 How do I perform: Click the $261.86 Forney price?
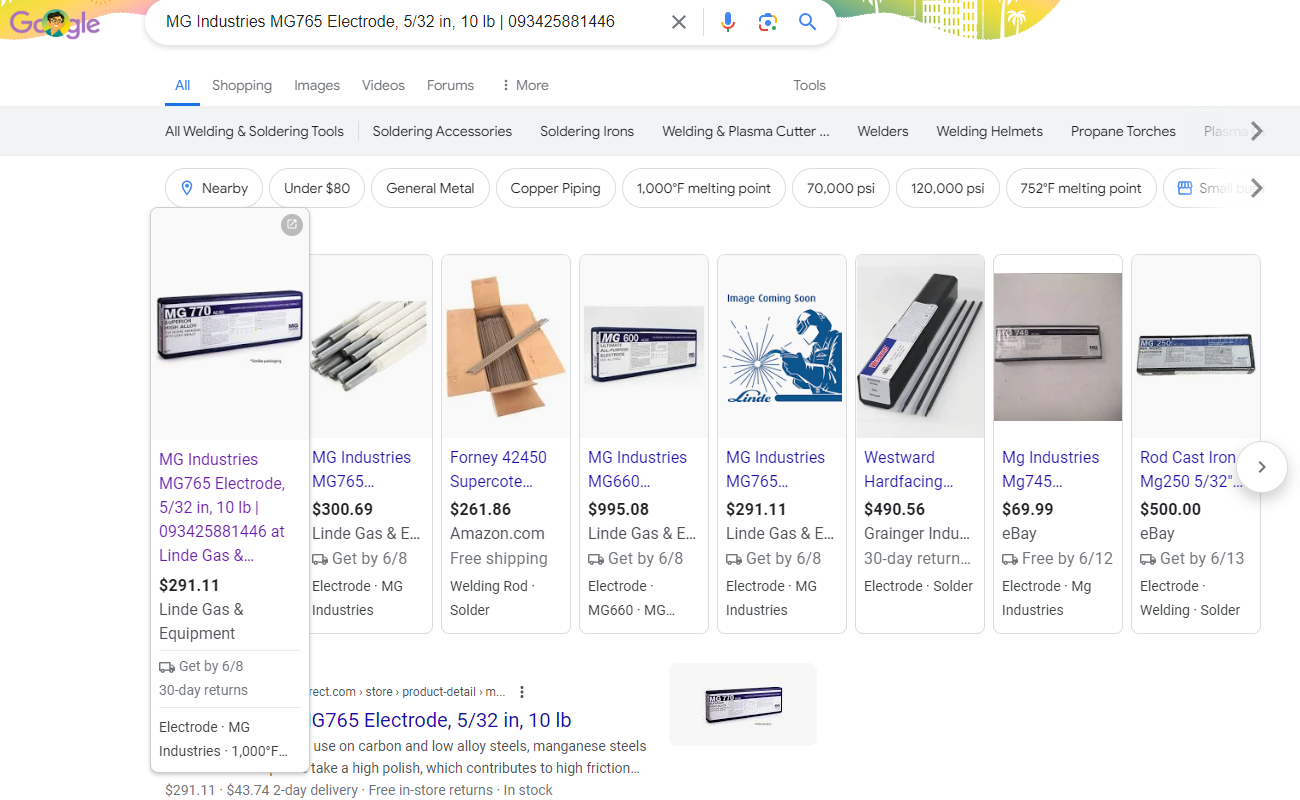coord(480,509)
